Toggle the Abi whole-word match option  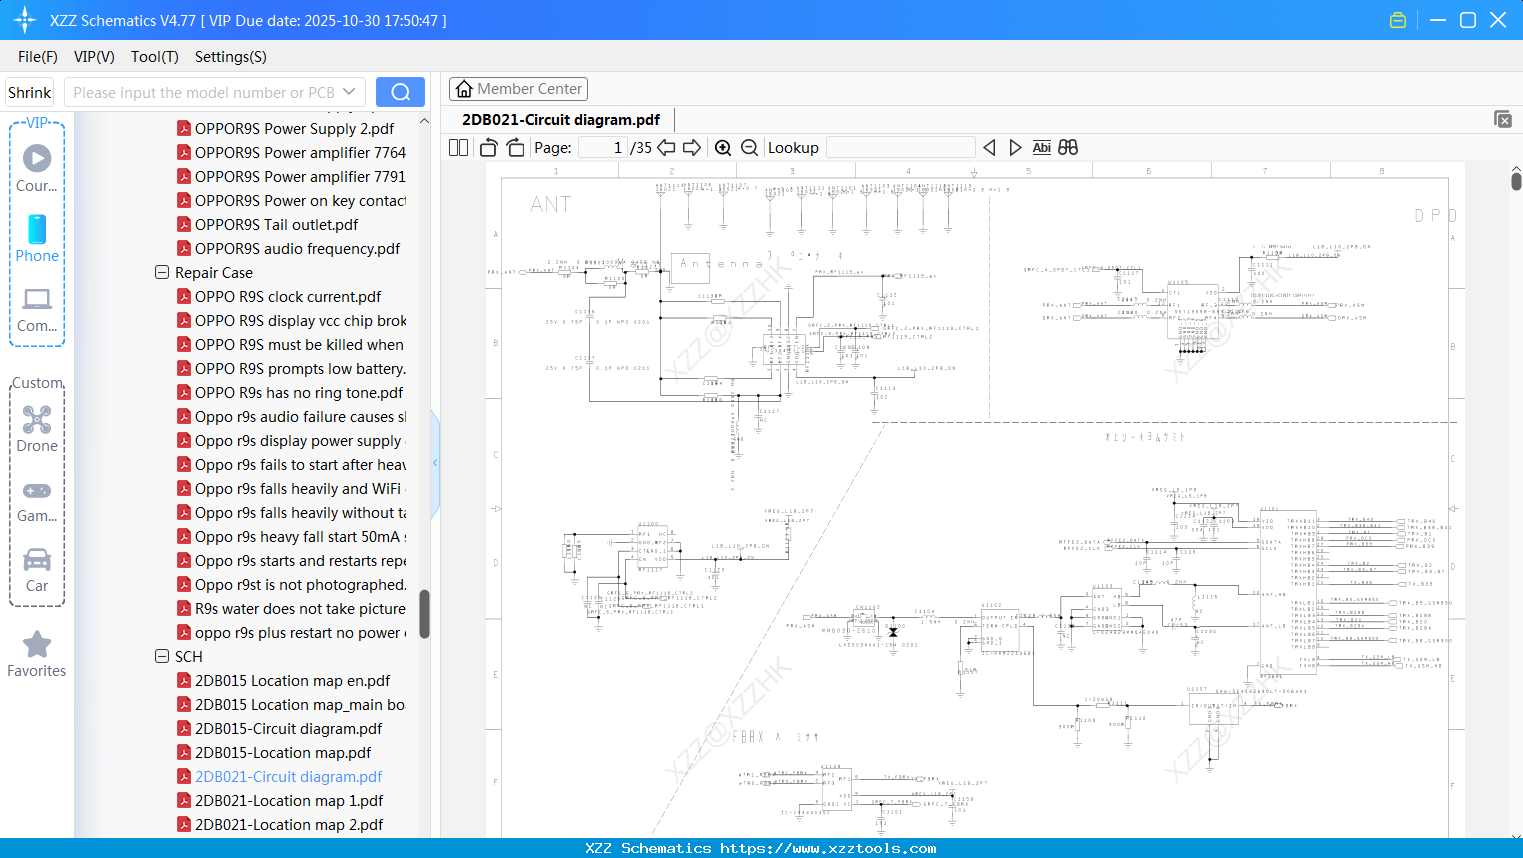click(1041, 148)
